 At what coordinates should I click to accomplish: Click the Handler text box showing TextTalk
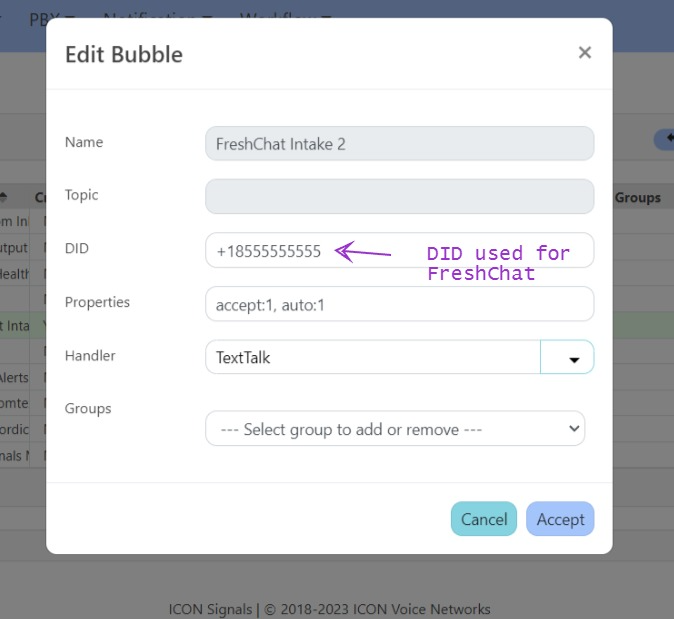(372, 357)
